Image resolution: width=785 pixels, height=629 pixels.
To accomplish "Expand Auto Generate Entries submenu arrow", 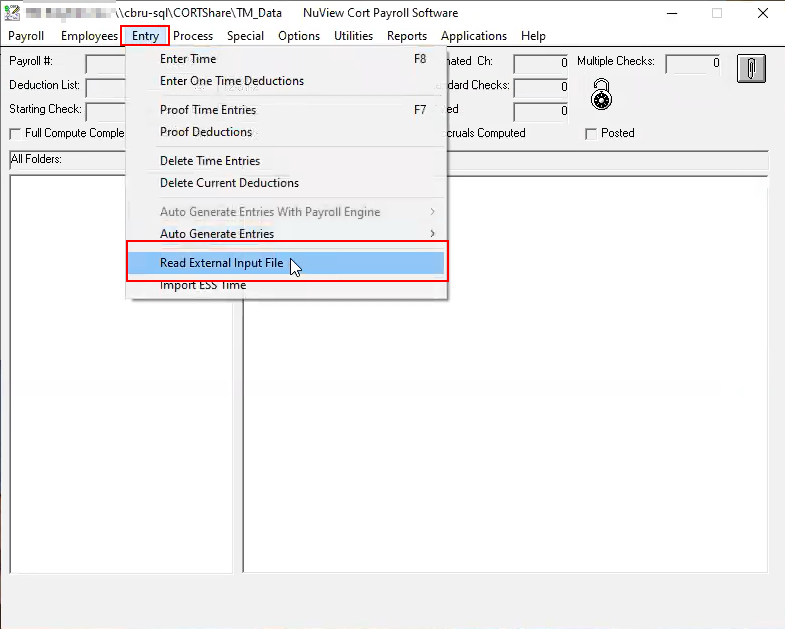I will pyautogui.click(x=433, y=233).
